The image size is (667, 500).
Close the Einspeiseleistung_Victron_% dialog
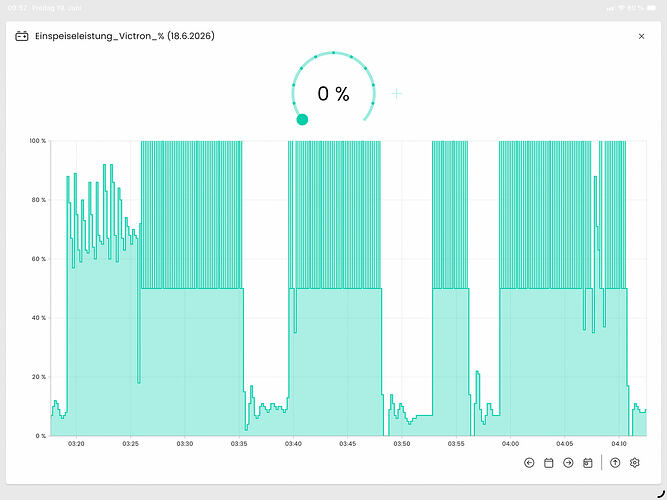click(x=641, y=36)
